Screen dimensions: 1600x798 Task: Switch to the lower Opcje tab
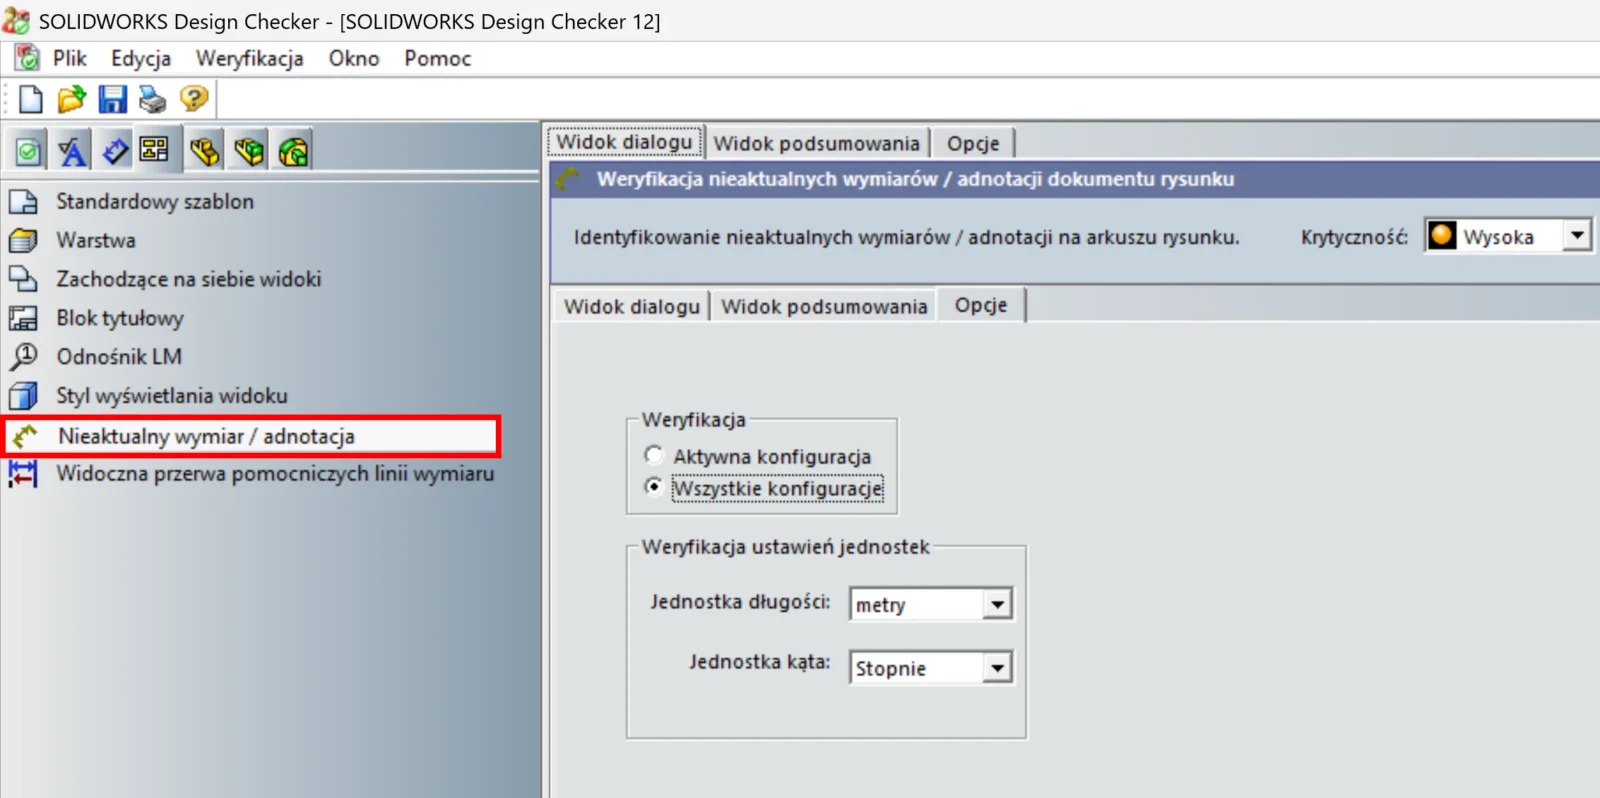click(x=981, y=305)
